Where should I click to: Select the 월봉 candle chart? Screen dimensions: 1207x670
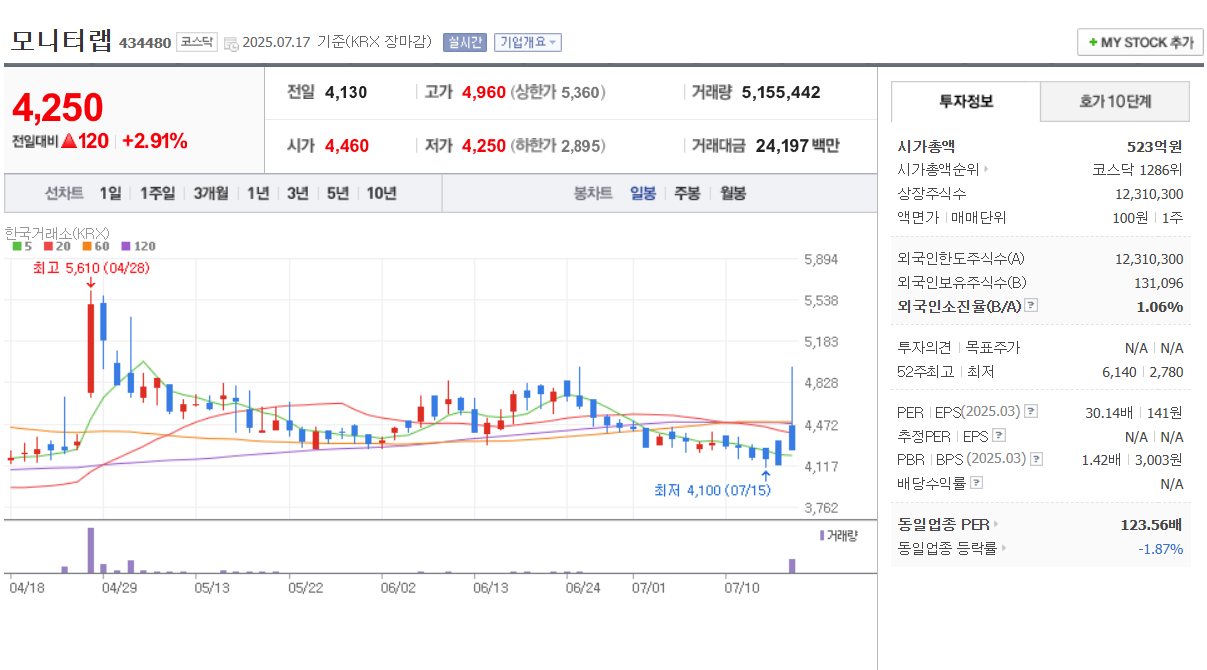[x=733, y=193]
